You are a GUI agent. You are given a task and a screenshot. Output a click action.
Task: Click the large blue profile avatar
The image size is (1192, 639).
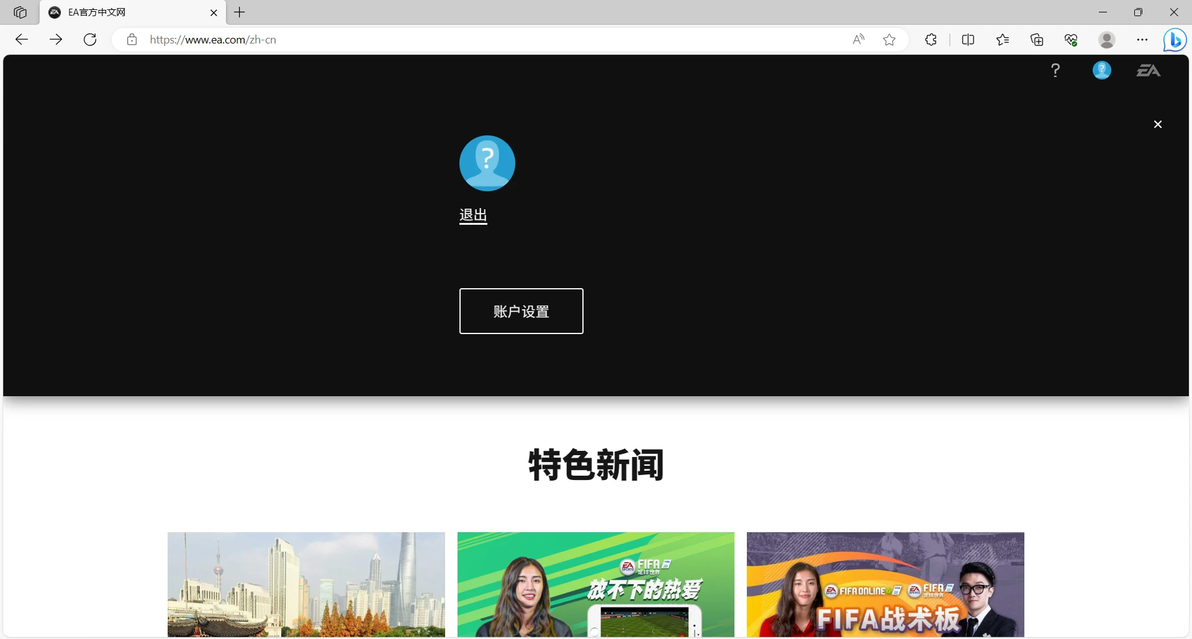click(x=487, y=163)
